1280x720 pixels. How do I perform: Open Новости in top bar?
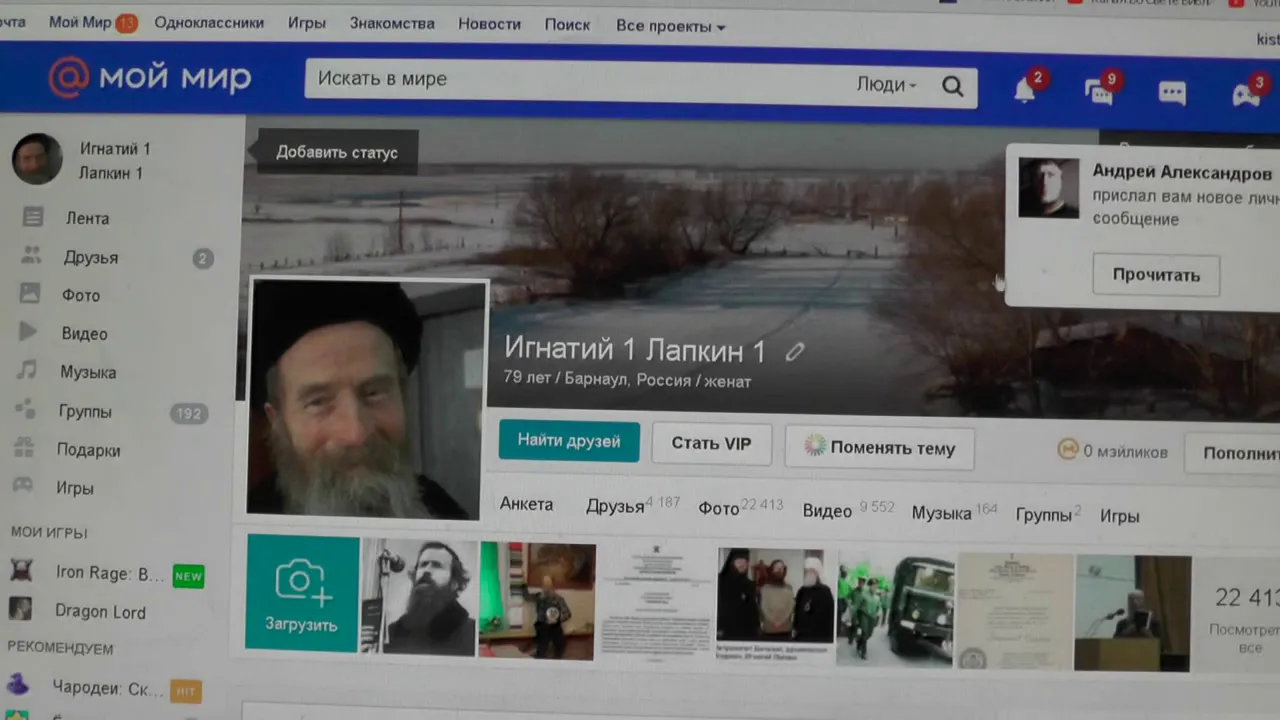[490, 24]
